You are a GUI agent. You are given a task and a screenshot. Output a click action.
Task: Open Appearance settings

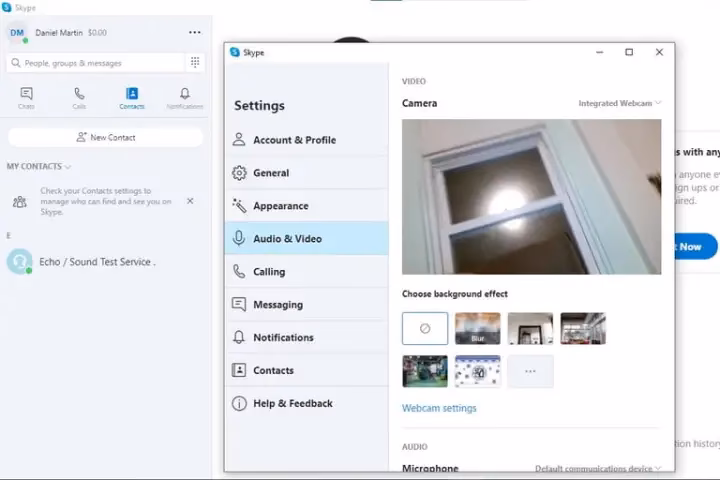click(x=307, y=206)
